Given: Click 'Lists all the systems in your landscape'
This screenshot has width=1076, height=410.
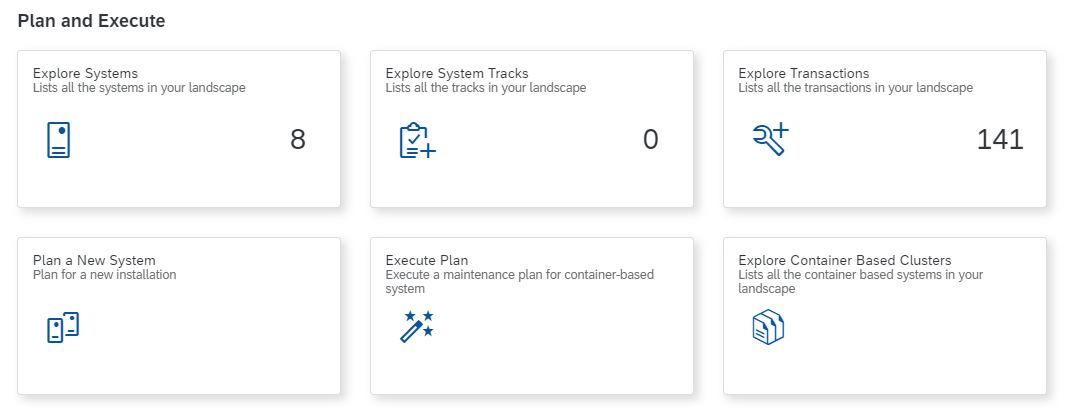Looking at the screenshot, I should click(x=139, y=88).
